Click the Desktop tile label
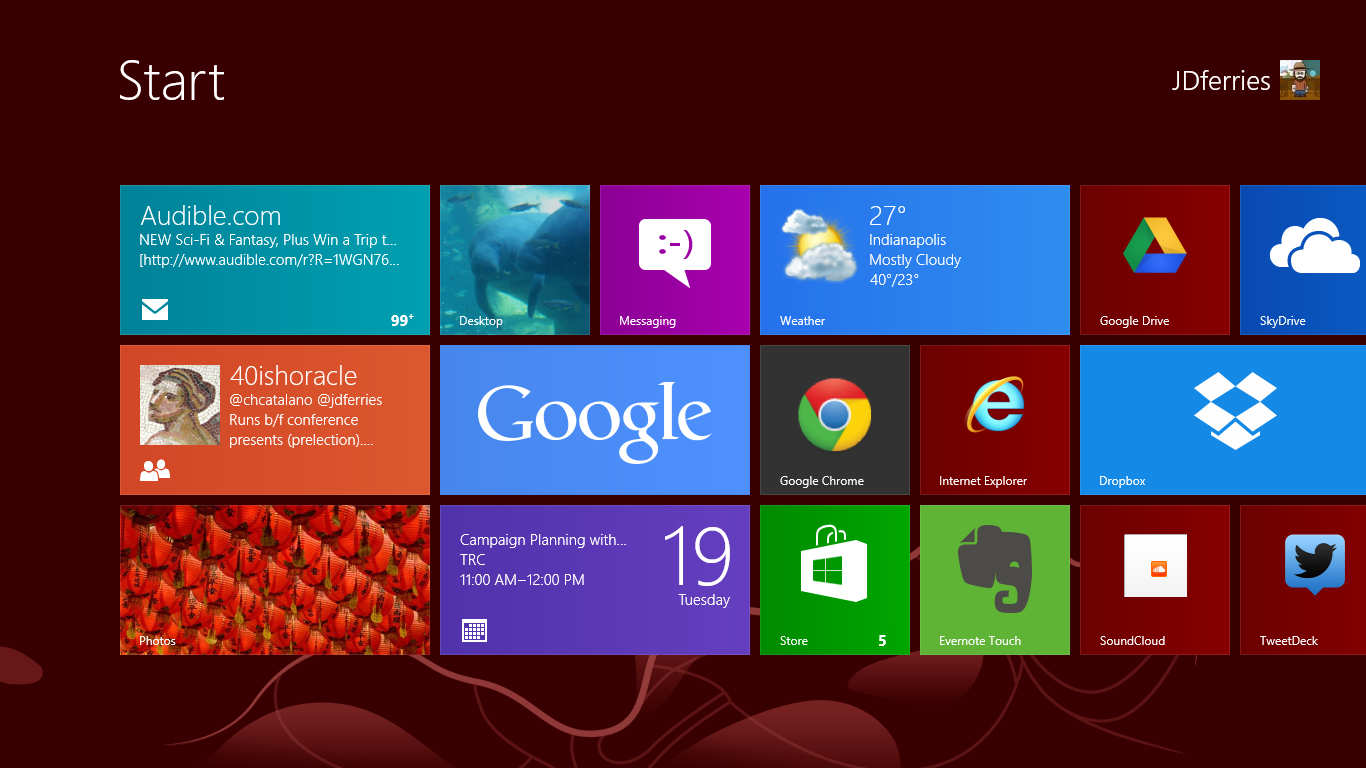 coord(480,321)
